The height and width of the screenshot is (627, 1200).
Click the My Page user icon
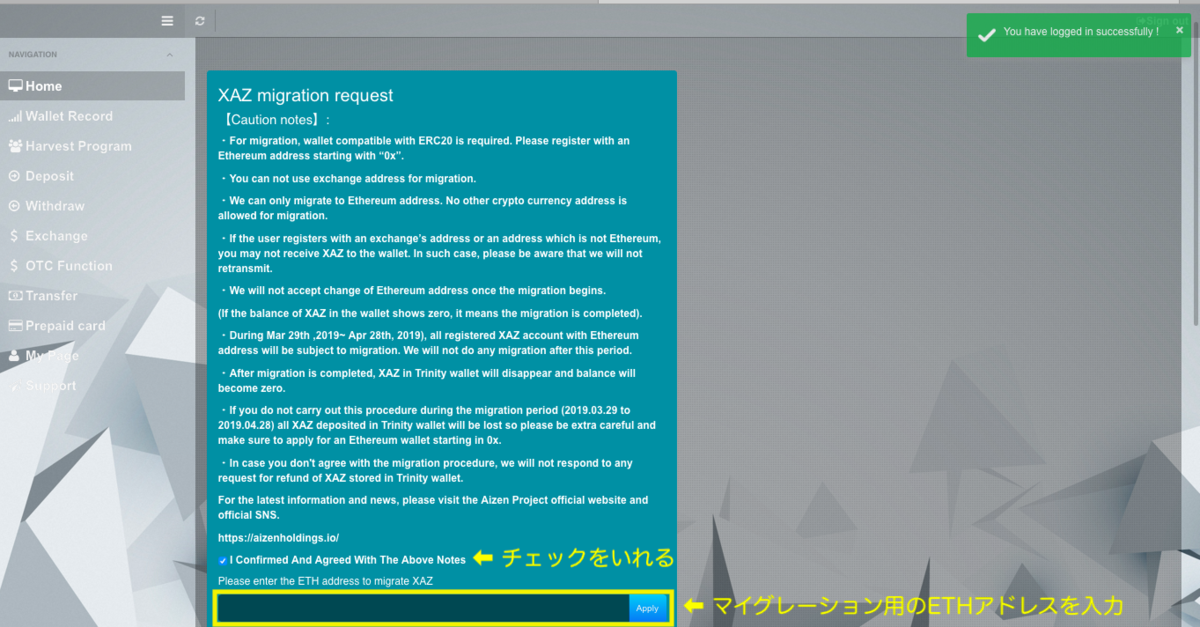point(14,356)
